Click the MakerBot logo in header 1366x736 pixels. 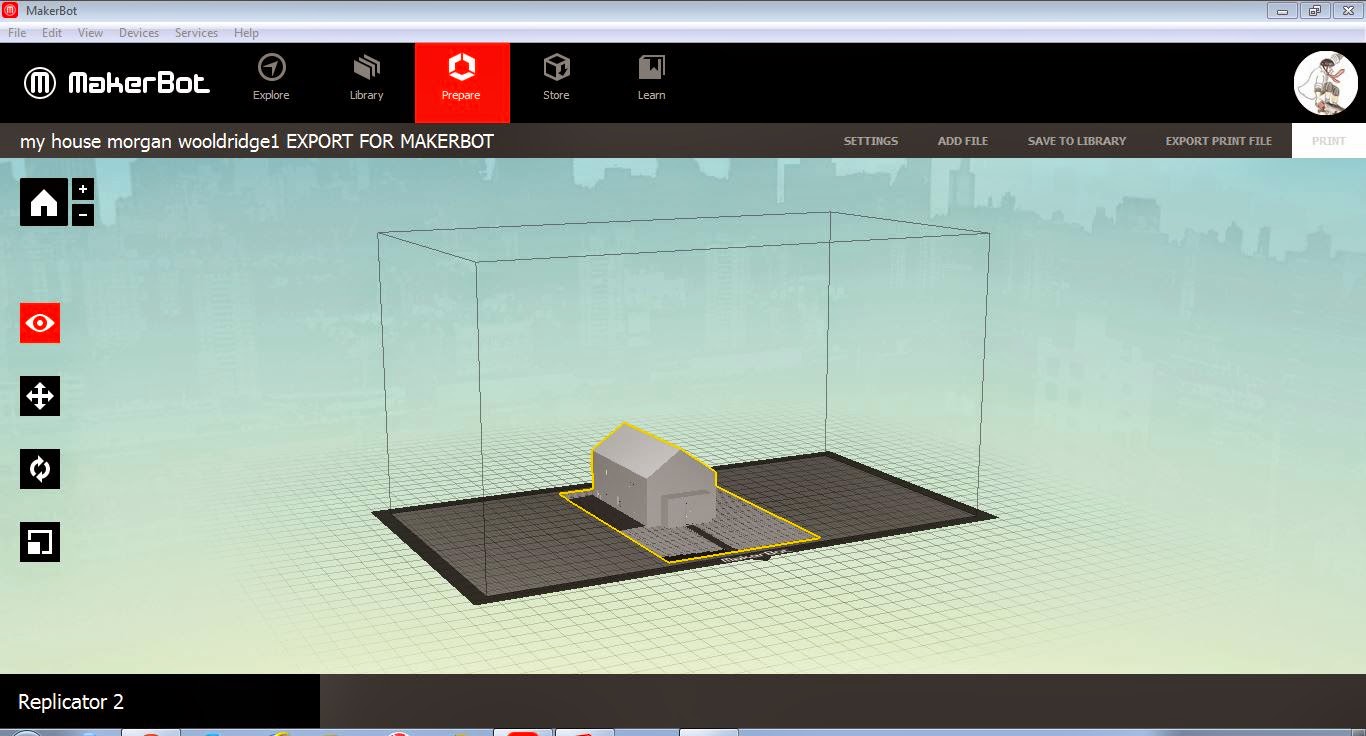click(117, 83)
